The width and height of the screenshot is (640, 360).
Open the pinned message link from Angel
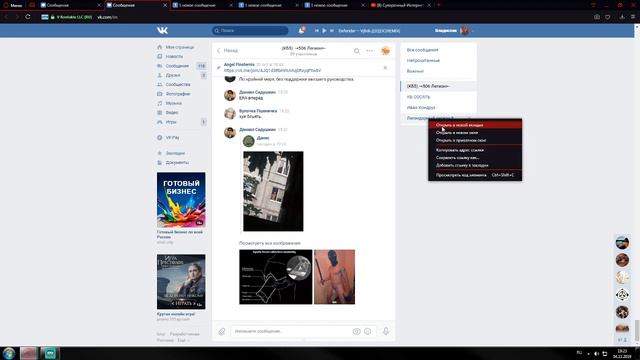coord(272,71)
